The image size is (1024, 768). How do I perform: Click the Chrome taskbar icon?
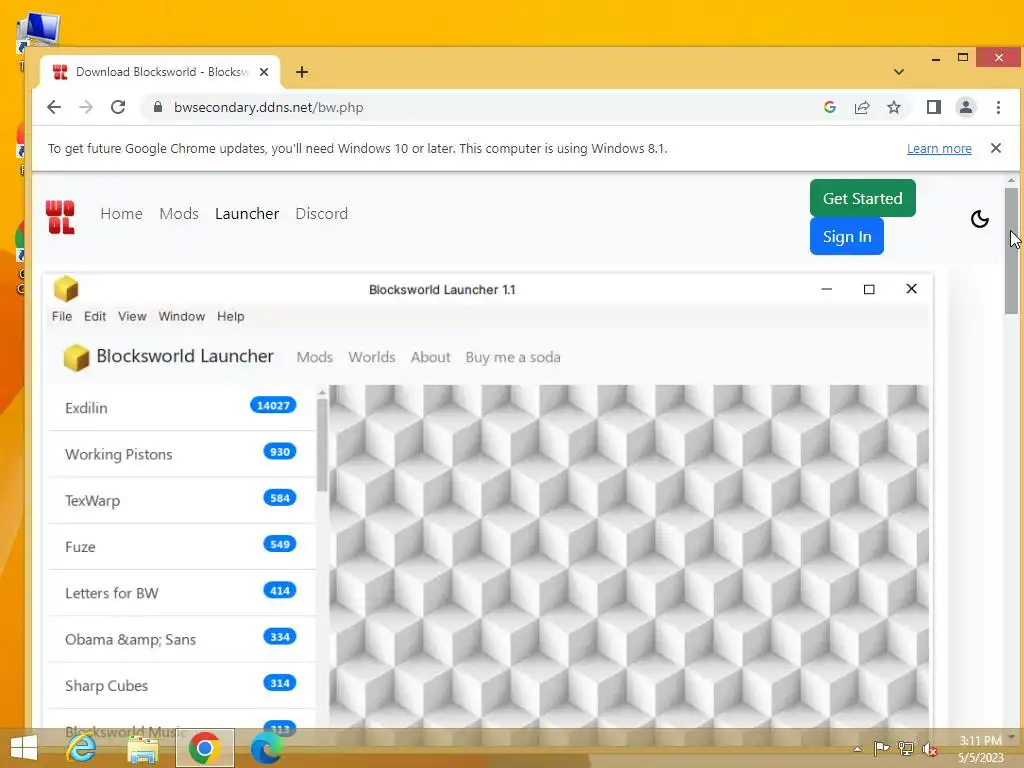(x=204, y=748)
